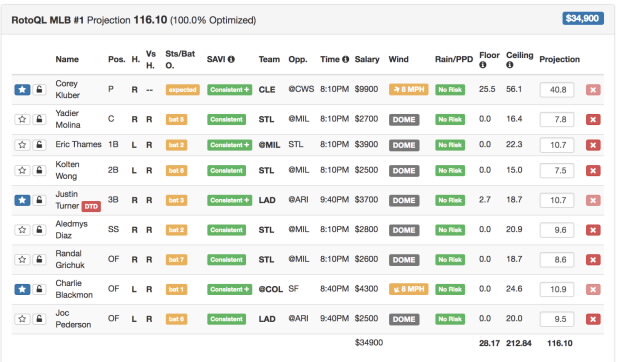The width and height of the screenshot is (622, 362).
Task: Remove Eric Thames with red X
Action: point(593,145)
